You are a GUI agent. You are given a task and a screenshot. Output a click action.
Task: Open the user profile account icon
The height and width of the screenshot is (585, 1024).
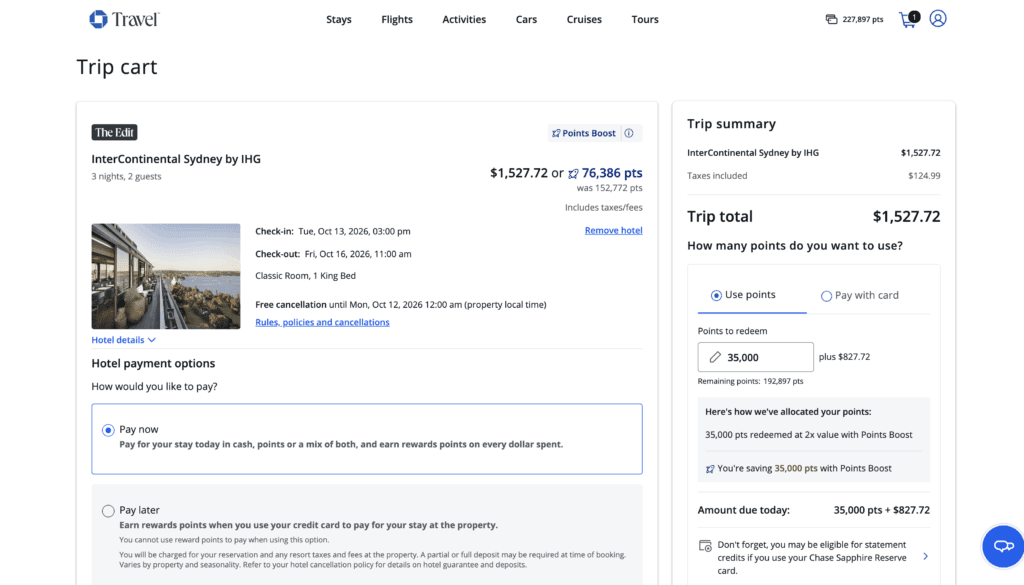938,19
